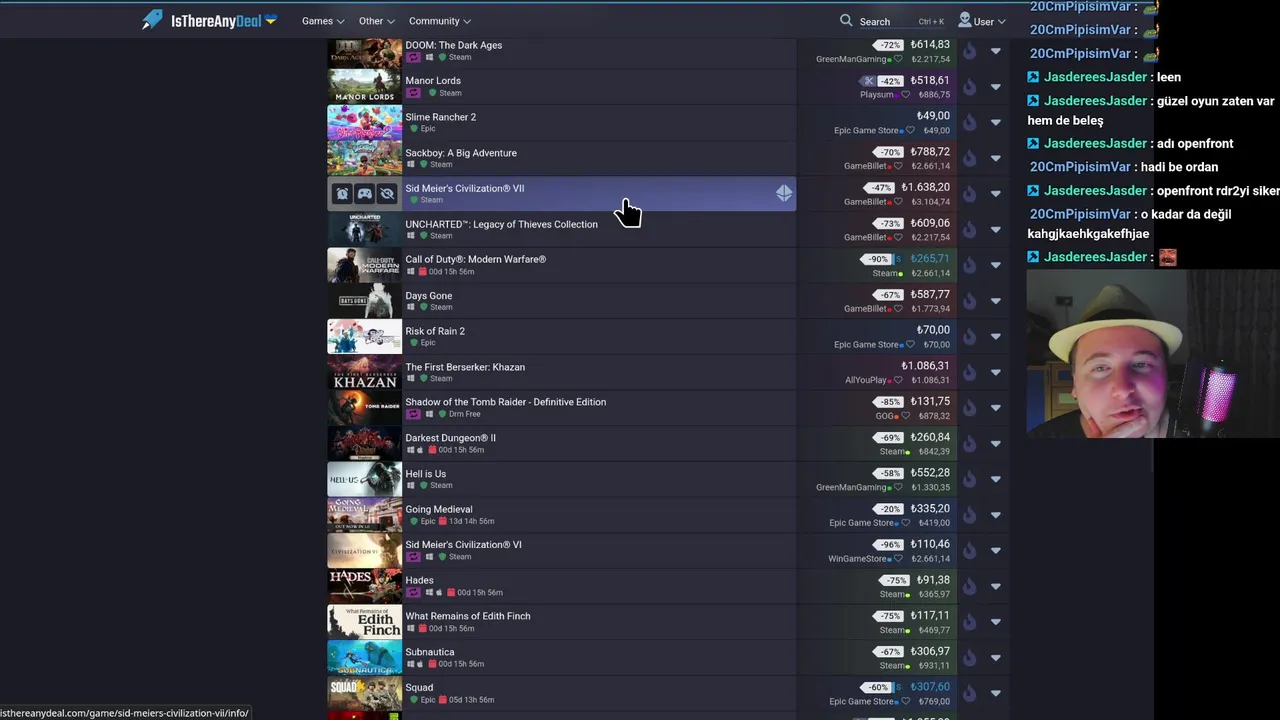This screenshot has width=1280, height=720.
Task: Click flame icon on Going Medieval row
Action: 969,515
